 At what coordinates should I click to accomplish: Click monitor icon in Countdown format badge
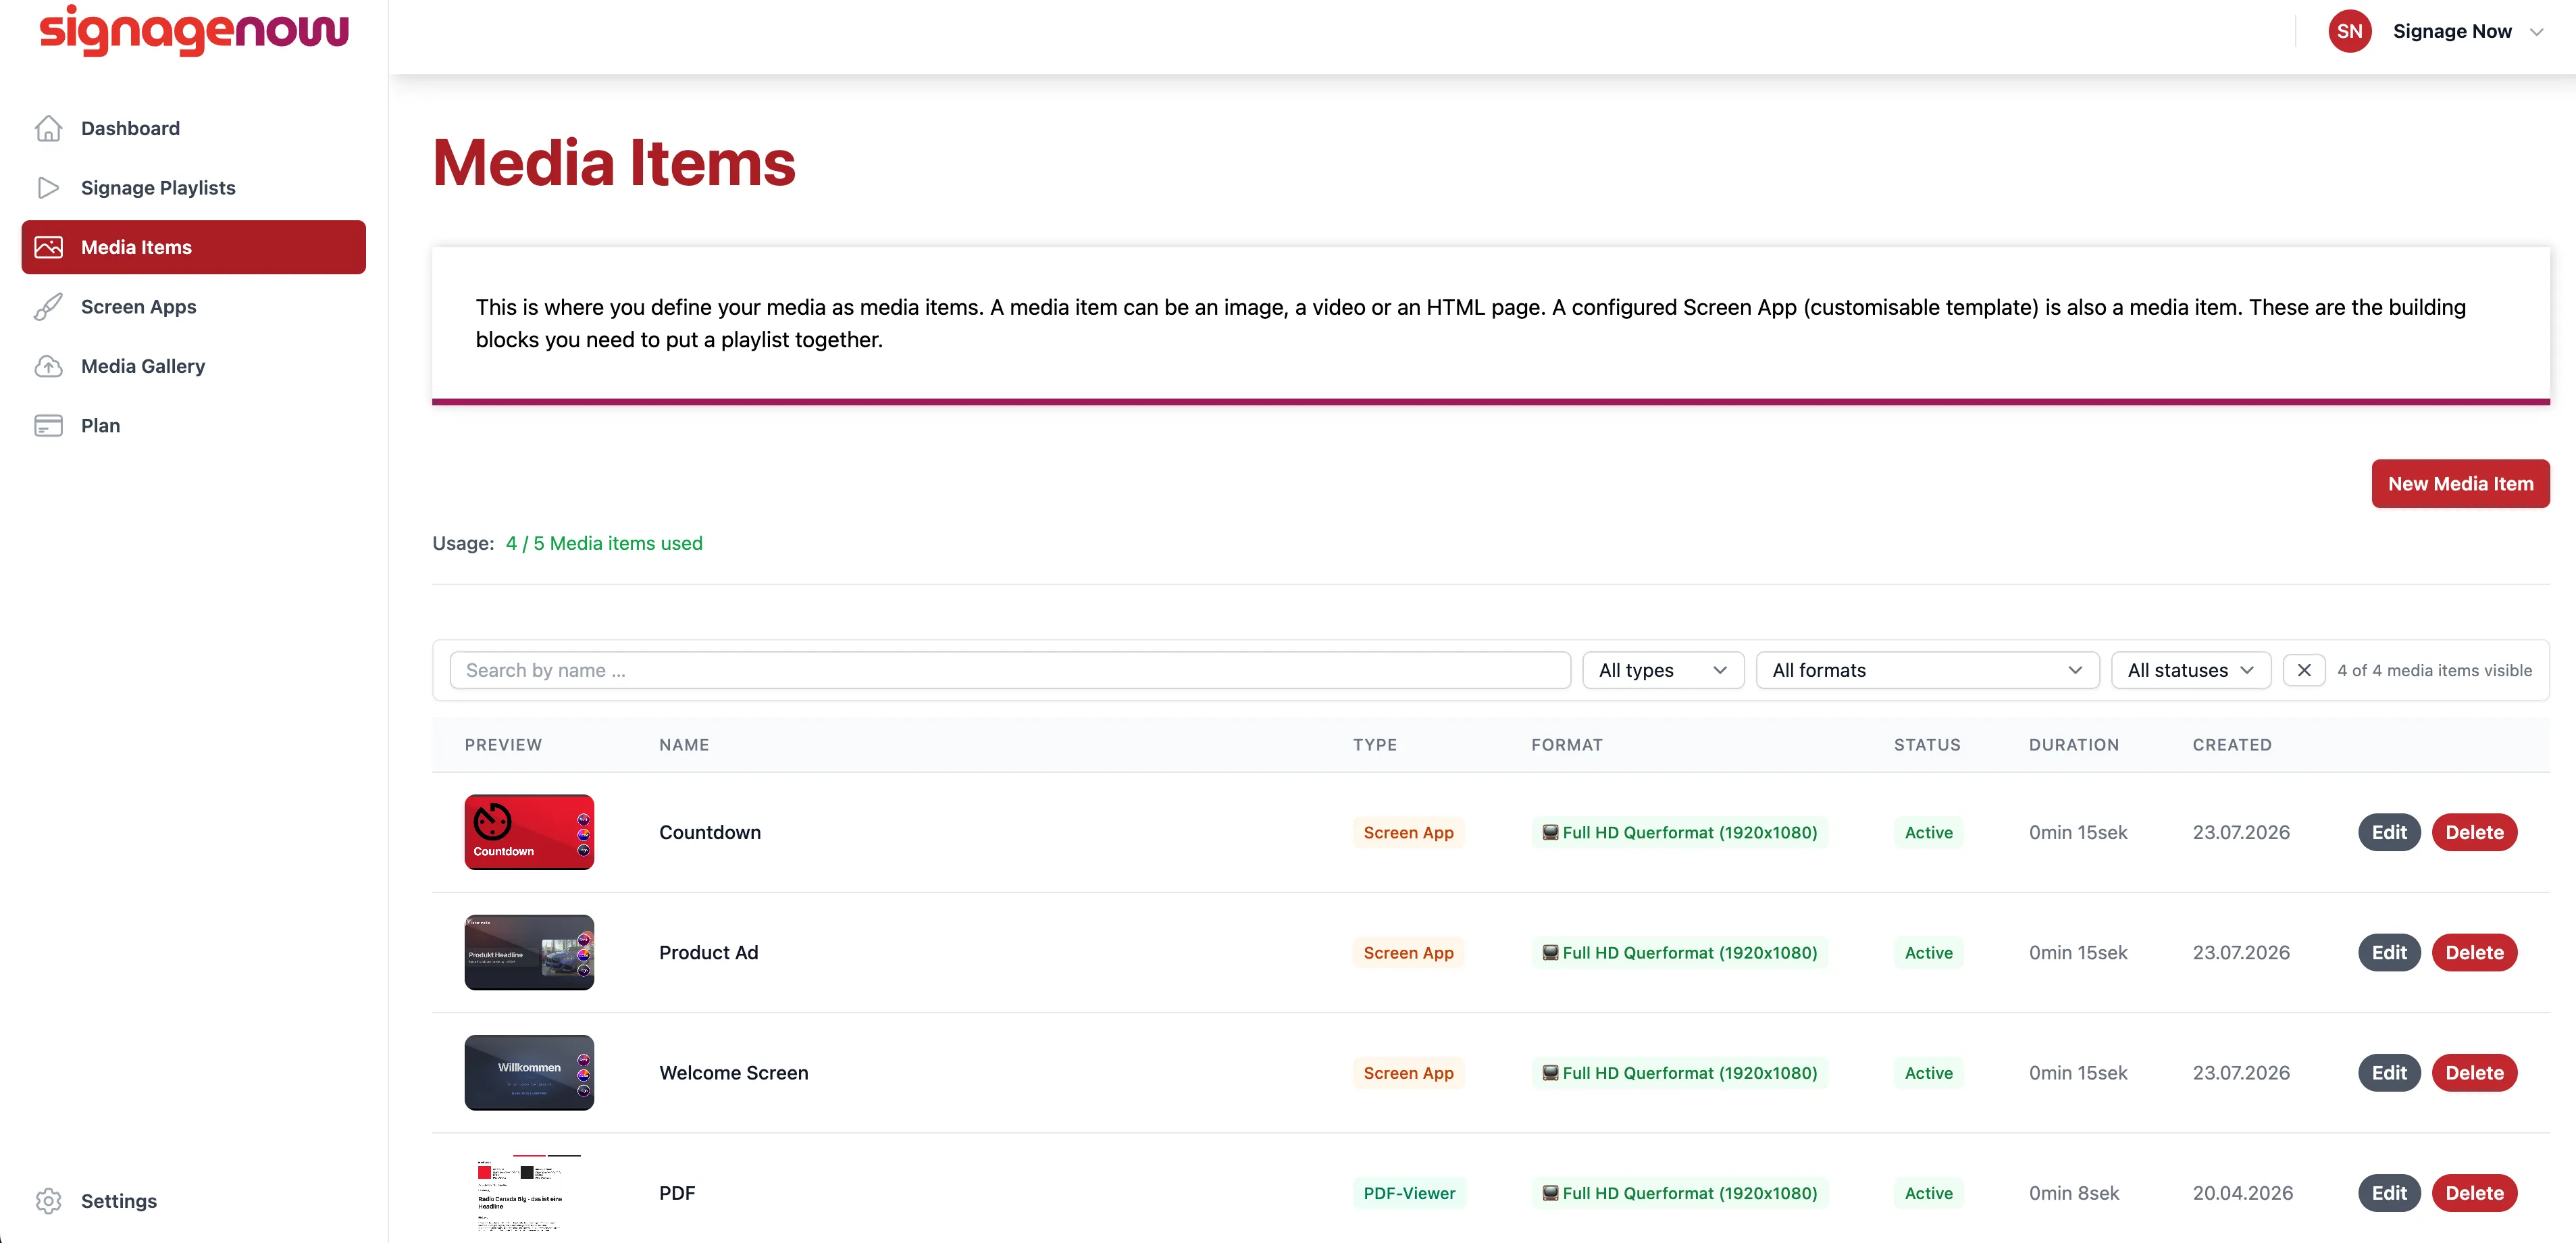(1550, 832)
